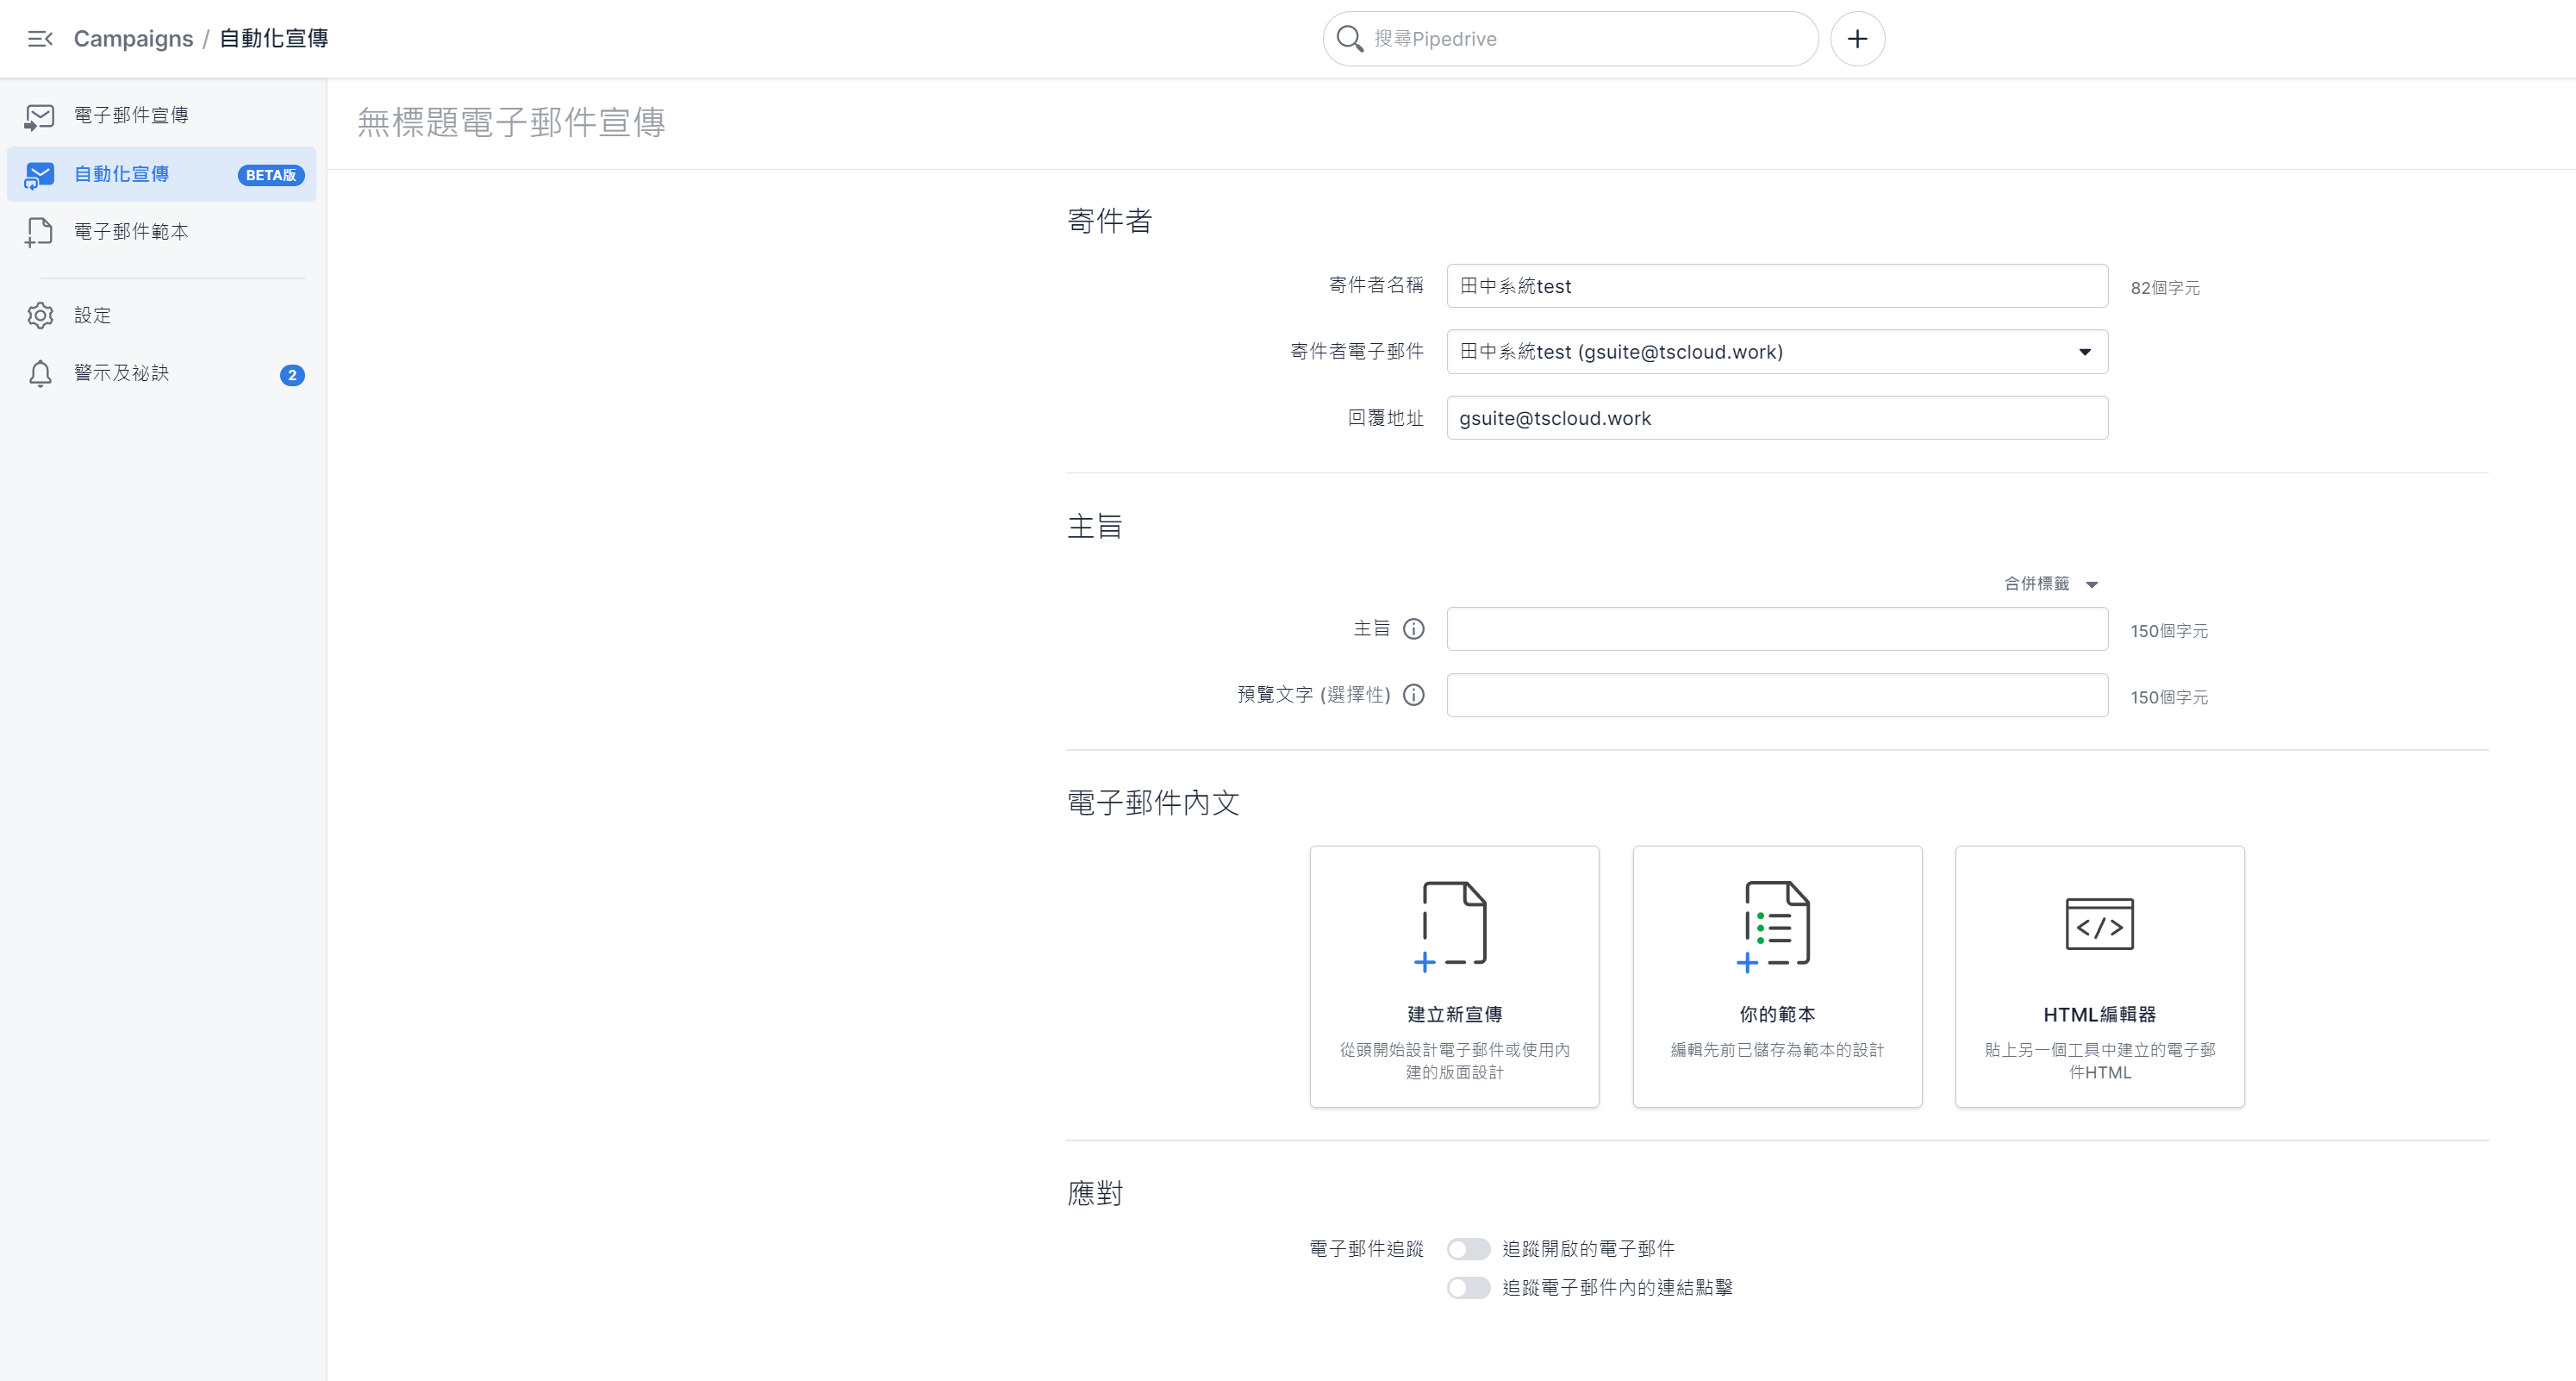Enable 追蹤電子郵件內的連結點擊 toggle
The width and height of the screenshot is (2576, 1381).
tap(1468, 1288)
